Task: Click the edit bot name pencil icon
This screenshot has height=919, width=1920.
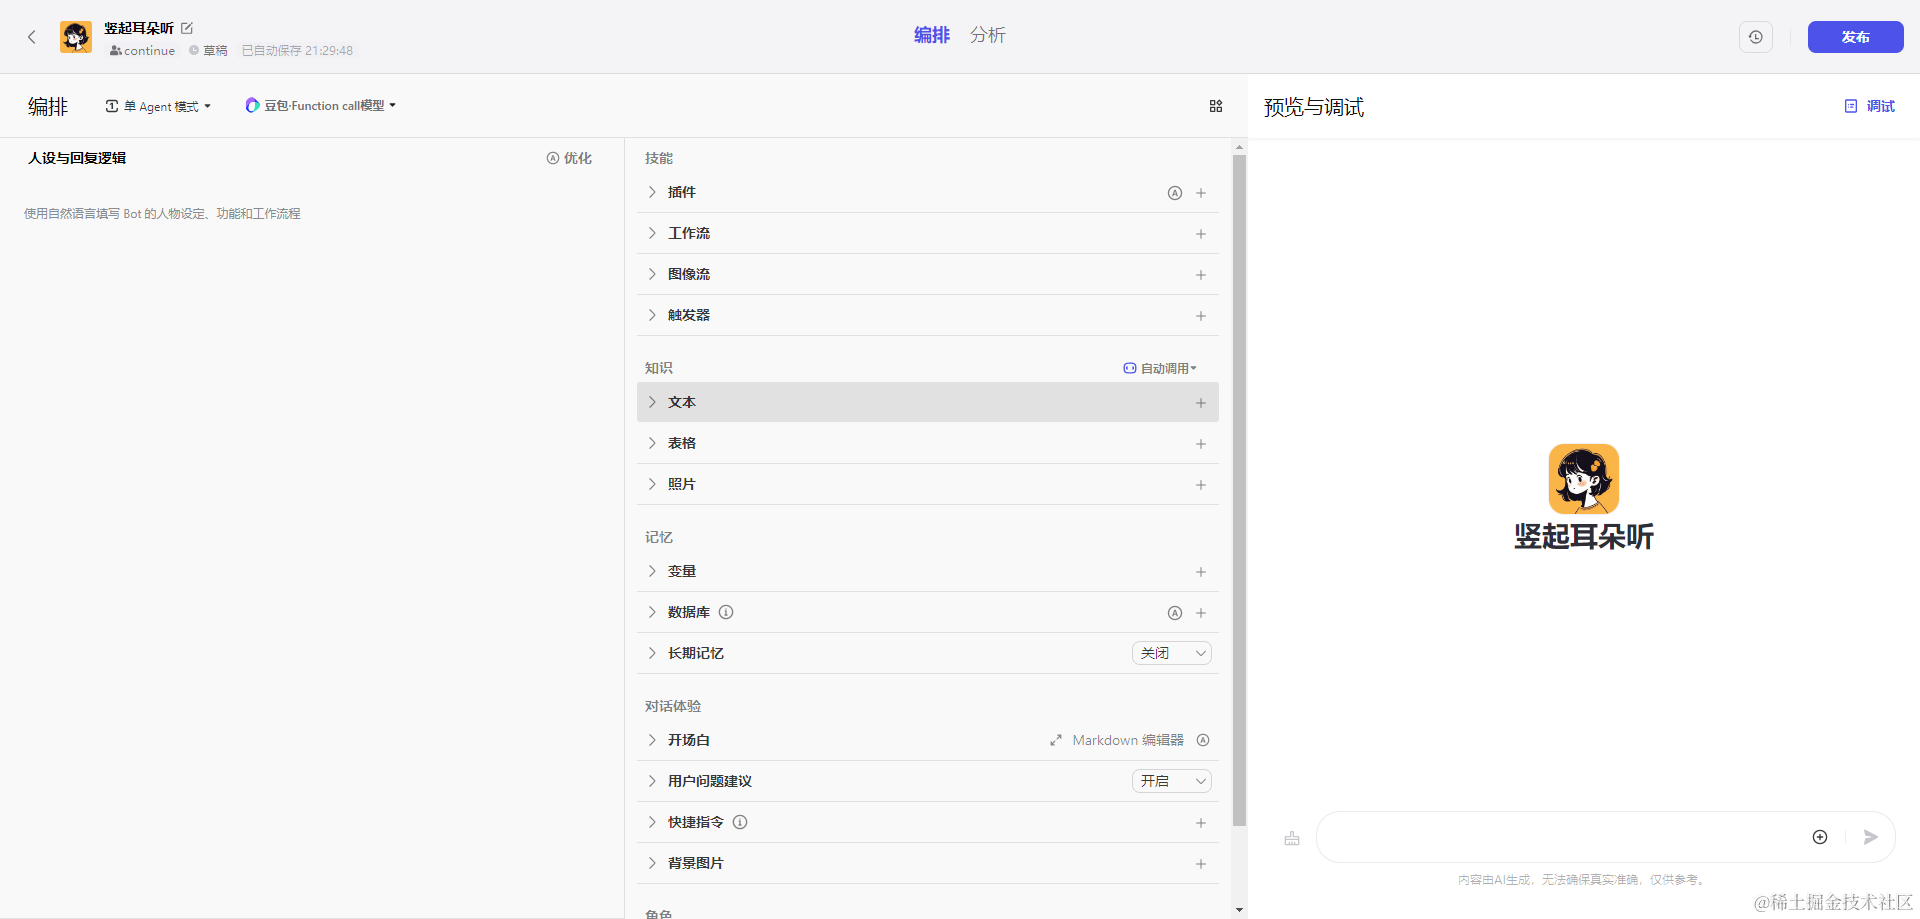Action: (187, 28)
